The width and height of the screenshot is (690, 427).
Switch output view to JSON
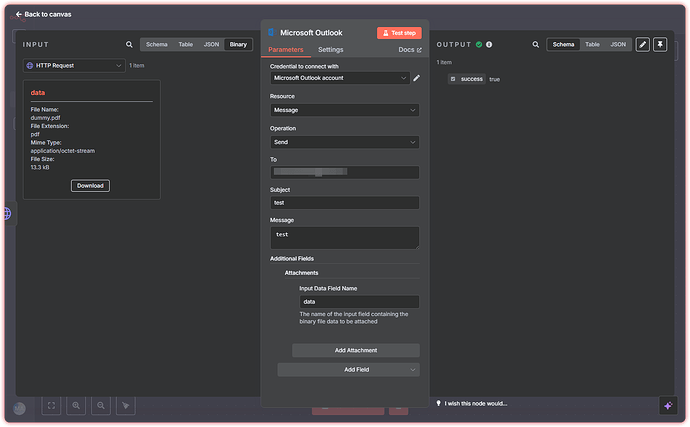click(x=618, y=44)
